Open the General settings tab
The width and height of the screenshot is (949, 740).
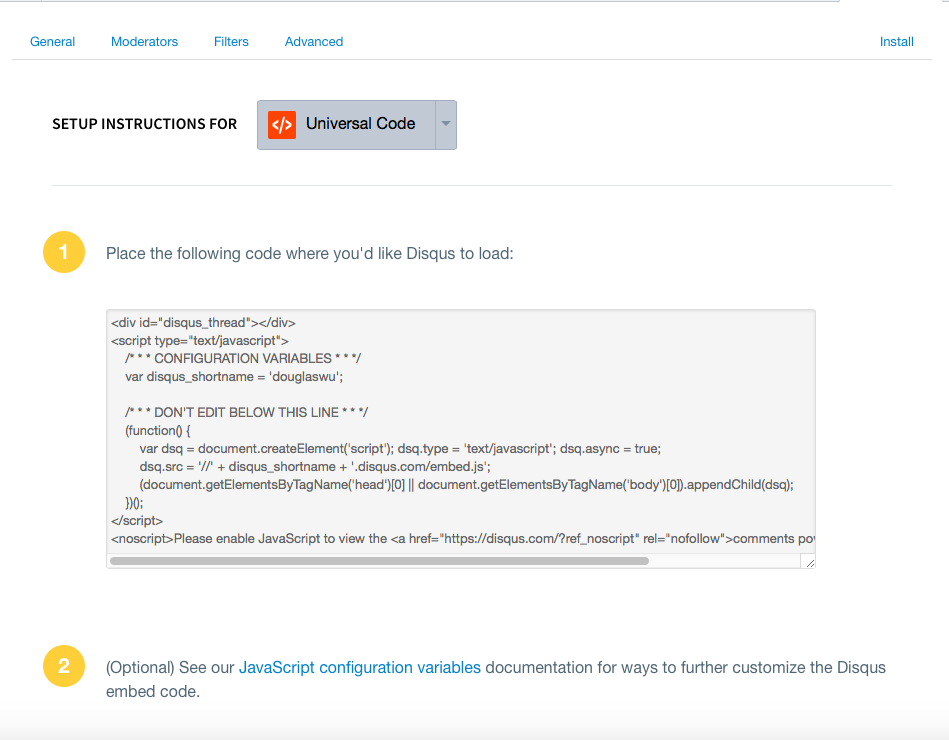(52, 42)
